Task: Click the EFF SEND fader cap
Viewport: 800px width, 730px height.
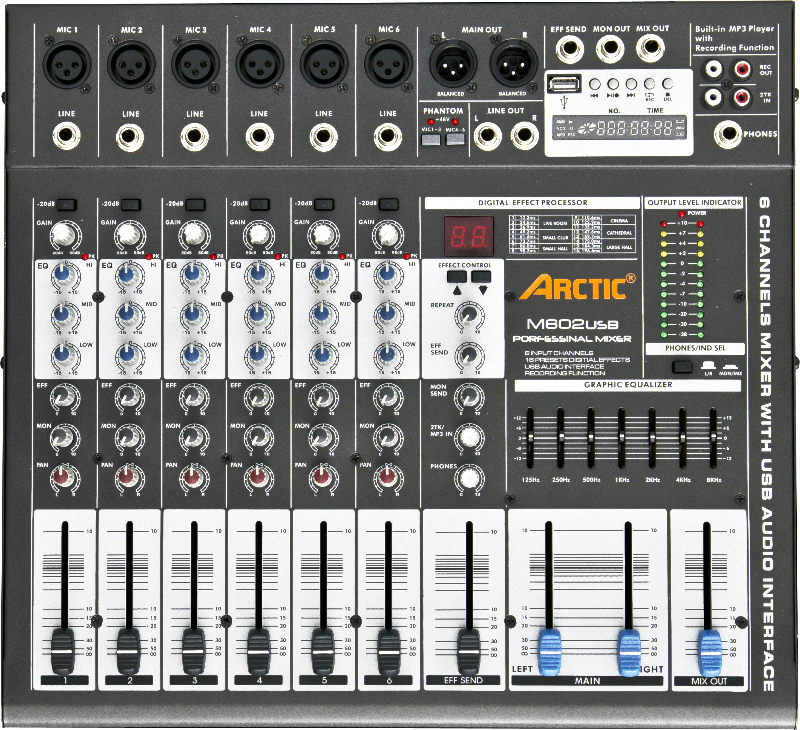Action: click(x=467, y=652)
